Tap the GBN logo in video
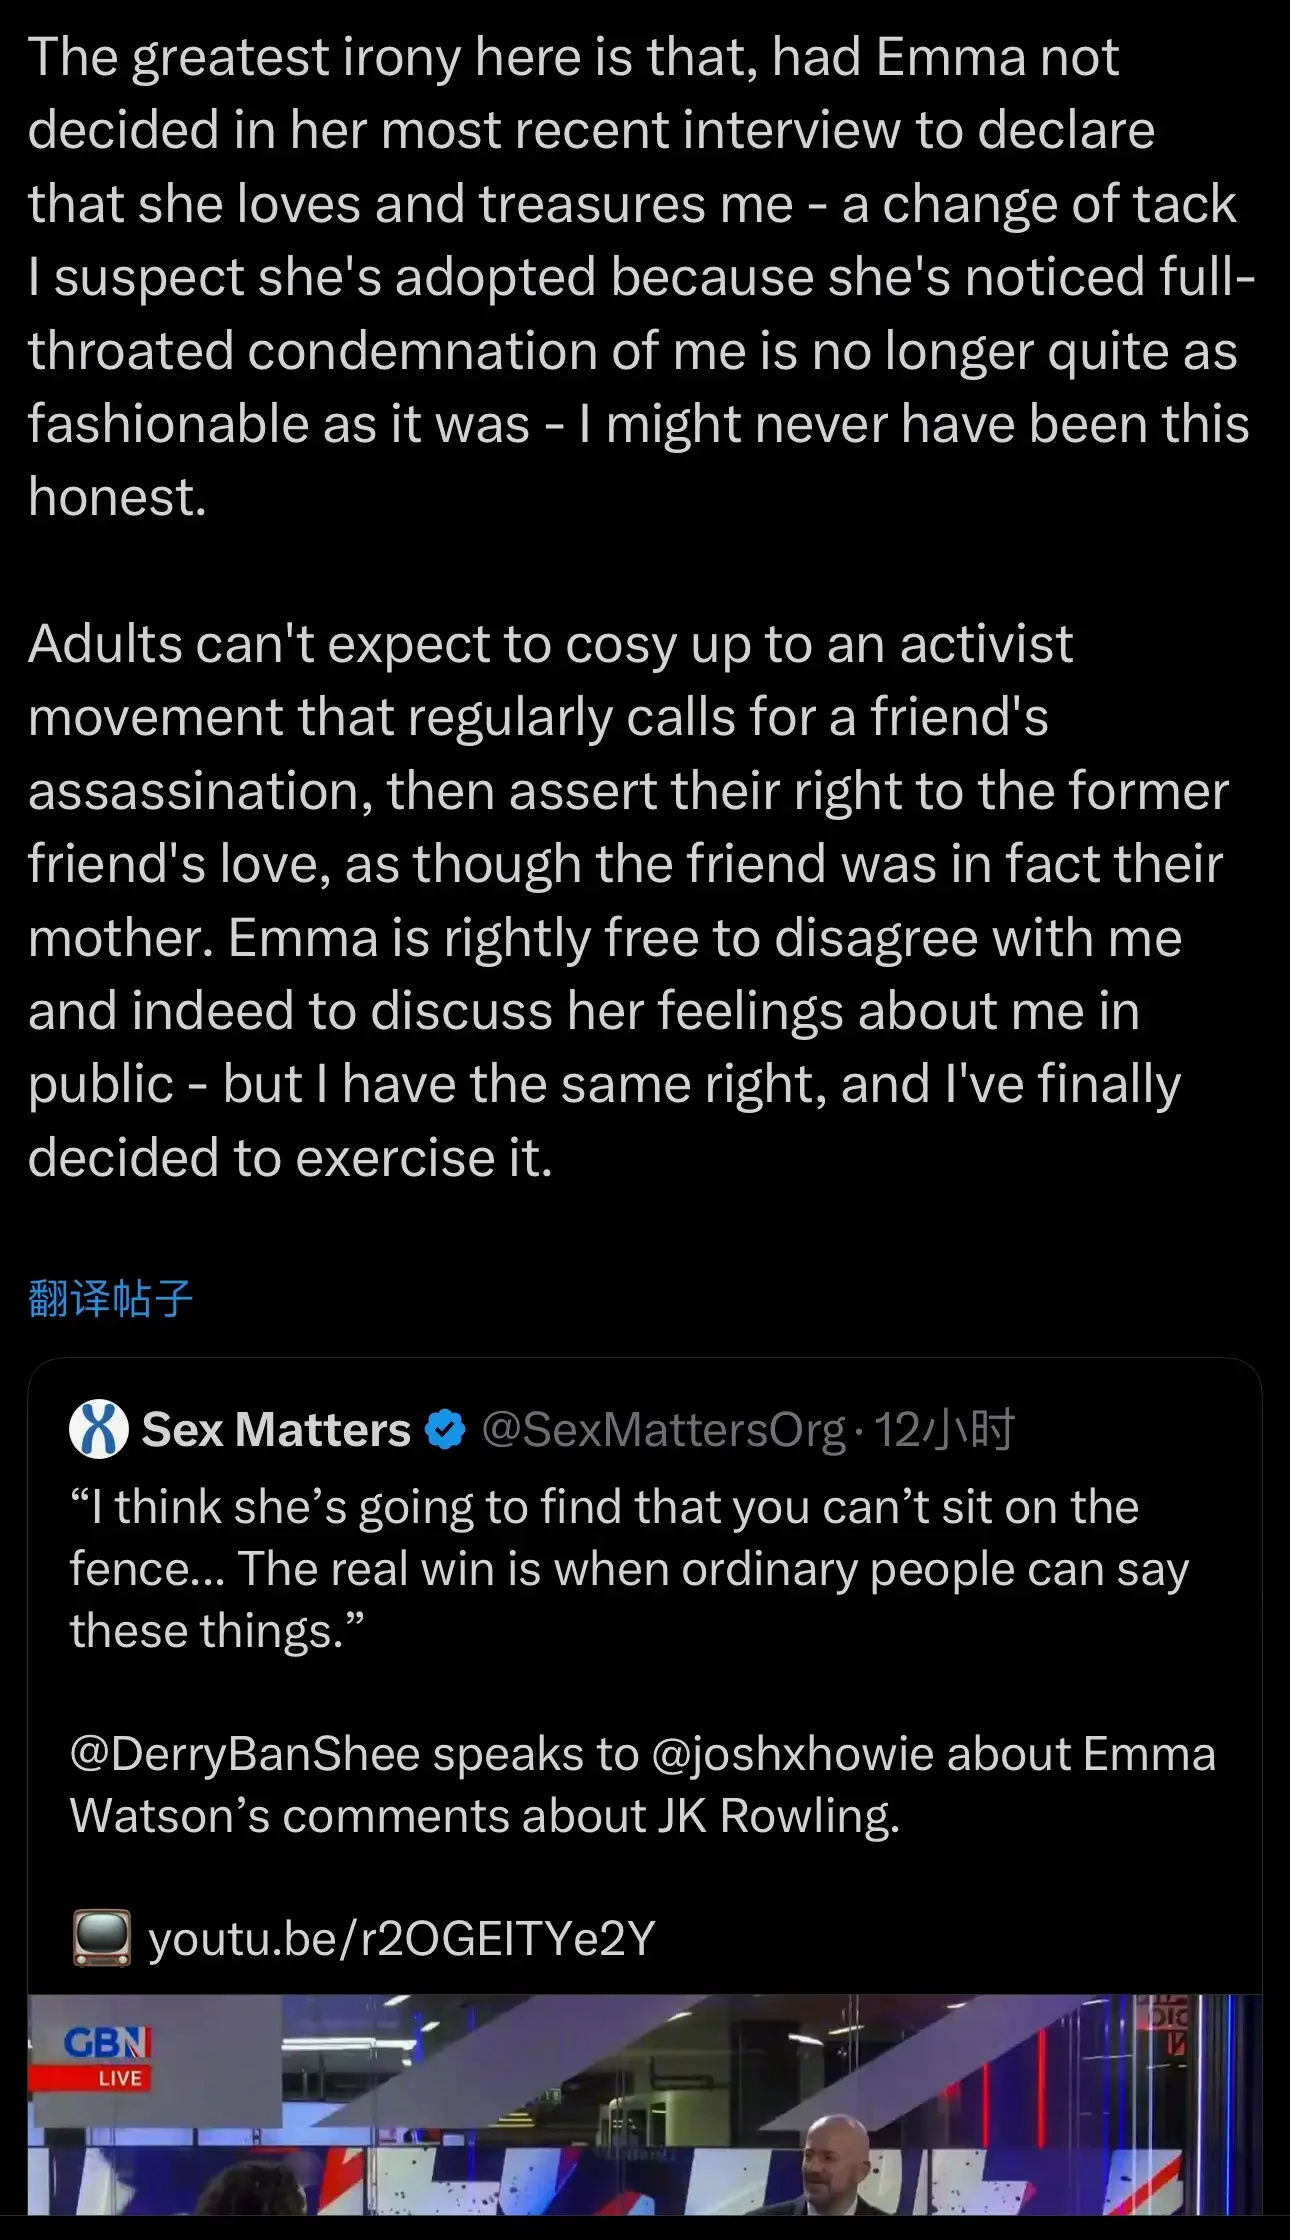This screenshot has width=1290, height=2240. (106, 2043)
